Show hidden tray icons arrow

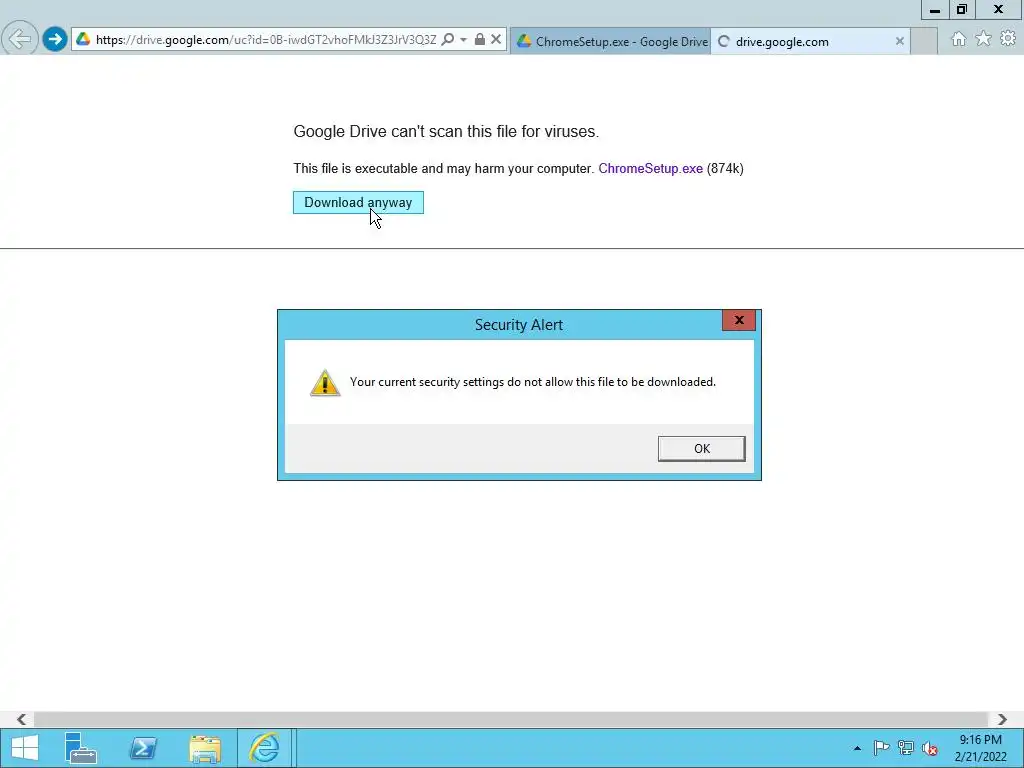857,748
